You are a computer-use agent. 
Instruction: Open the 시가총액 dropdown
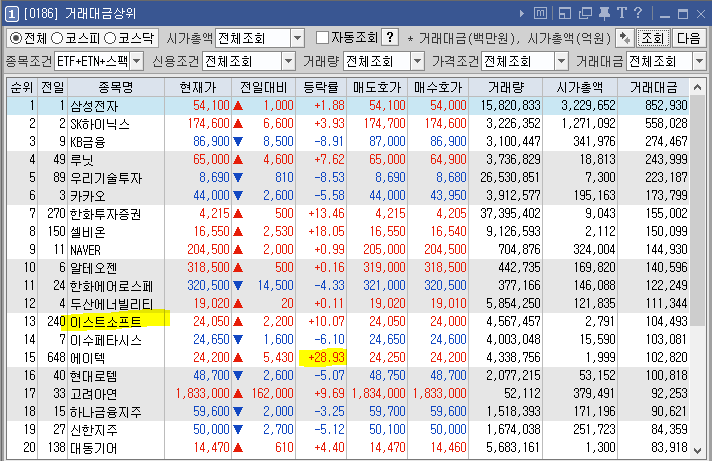pyautogui.click(x=297, y=38)
